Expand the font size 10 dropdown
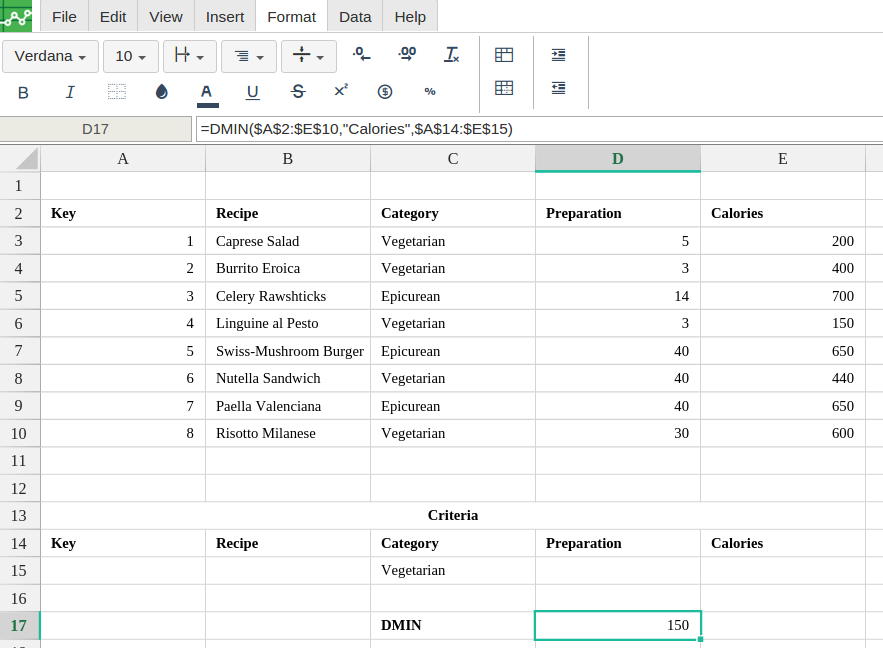 tap(131, 57)
